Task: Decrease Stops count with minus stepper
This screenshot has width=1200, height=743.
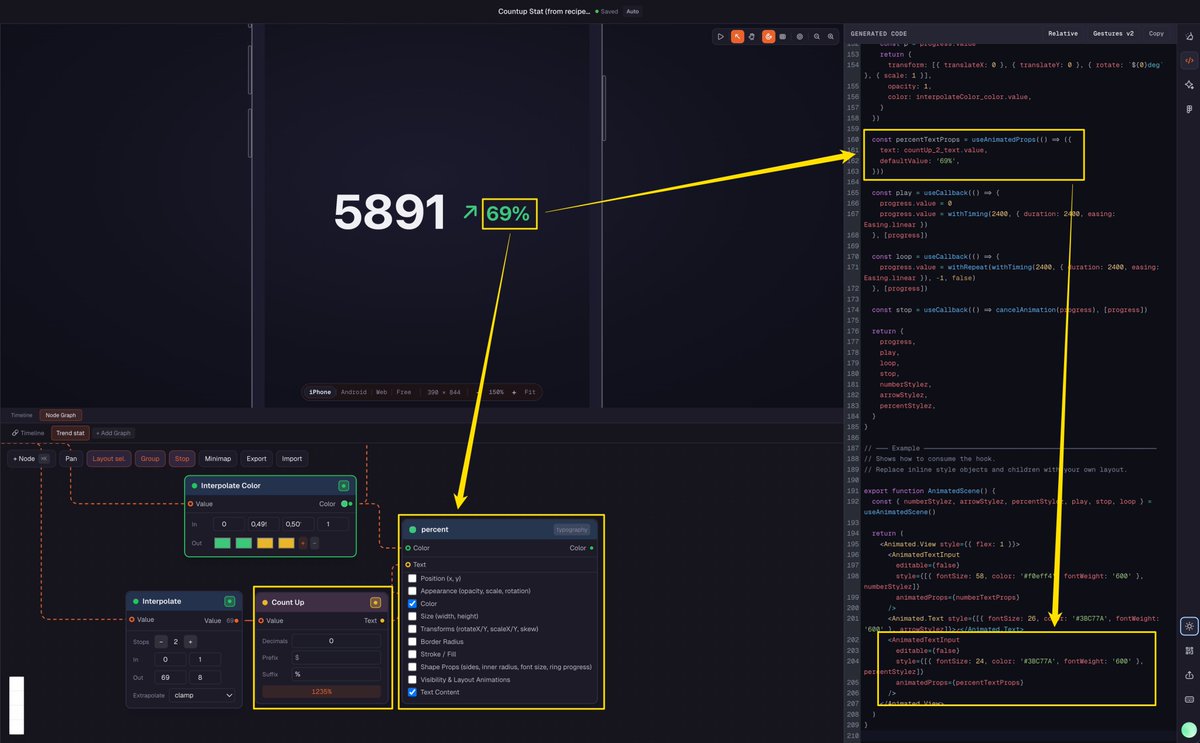Action: coord(161,641)
